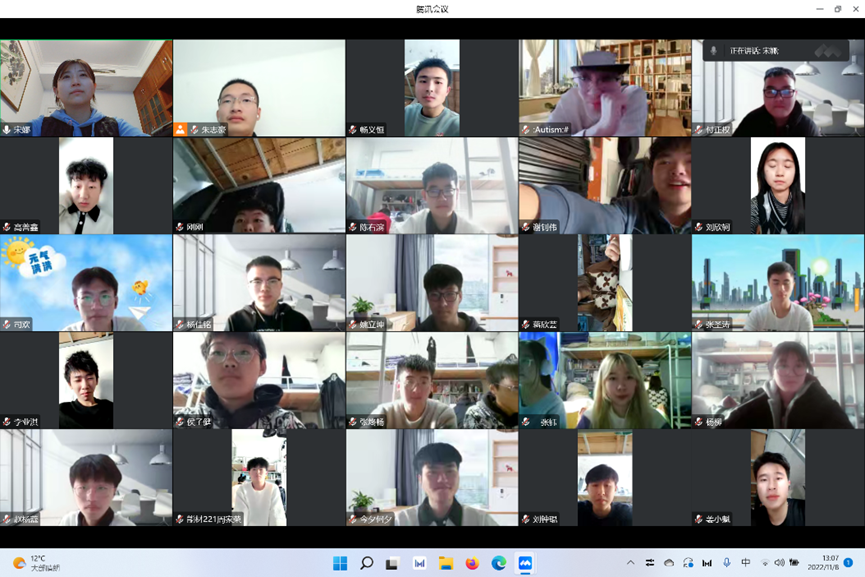Click the 正在讲话 speaking indicator microphone

click(714, 50)
